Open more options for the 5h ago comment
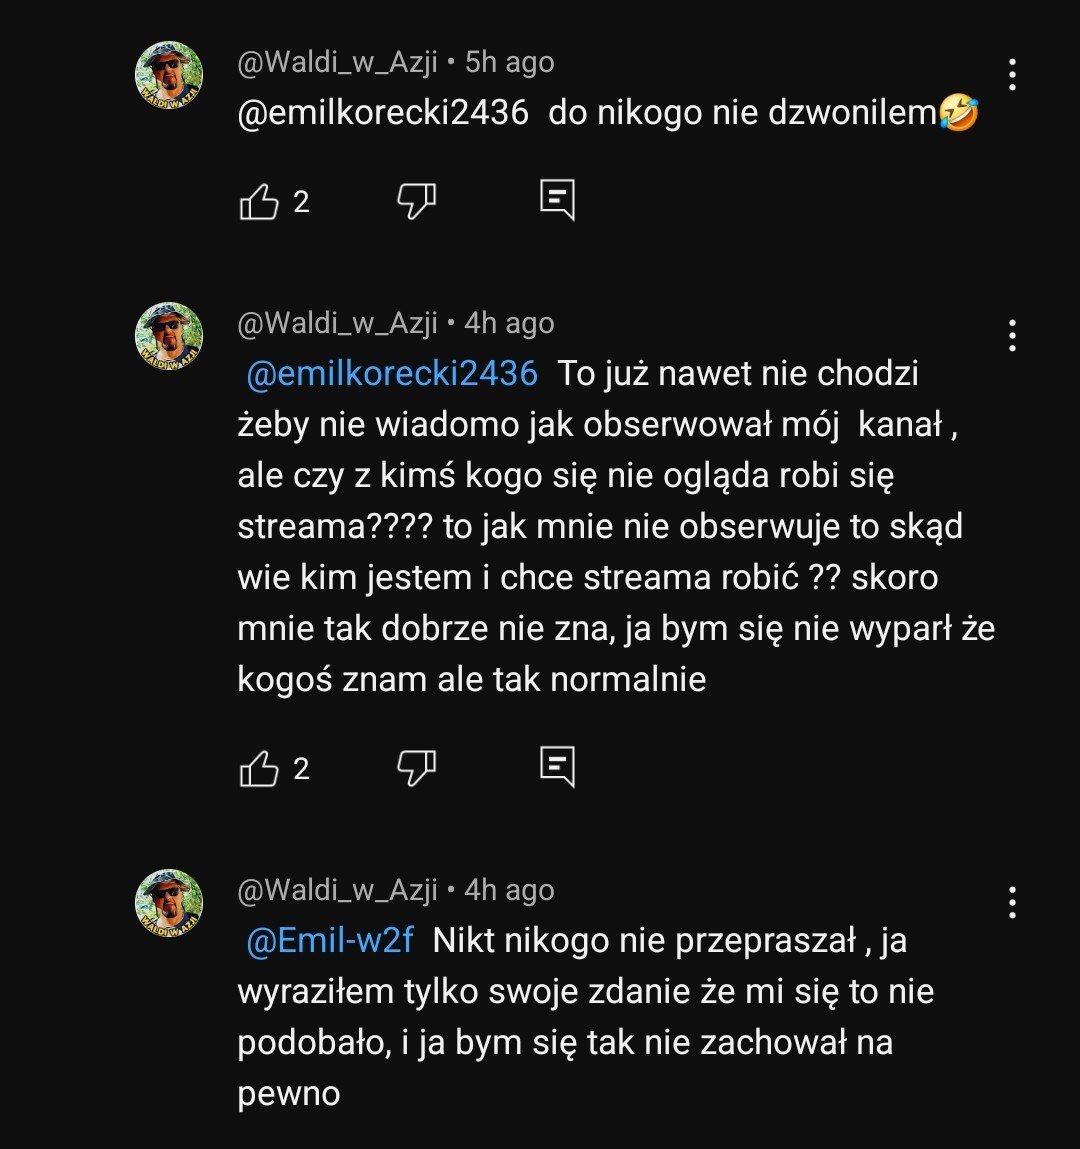The width and height of the screenshot is (1080, 1149). (1012, 75)
